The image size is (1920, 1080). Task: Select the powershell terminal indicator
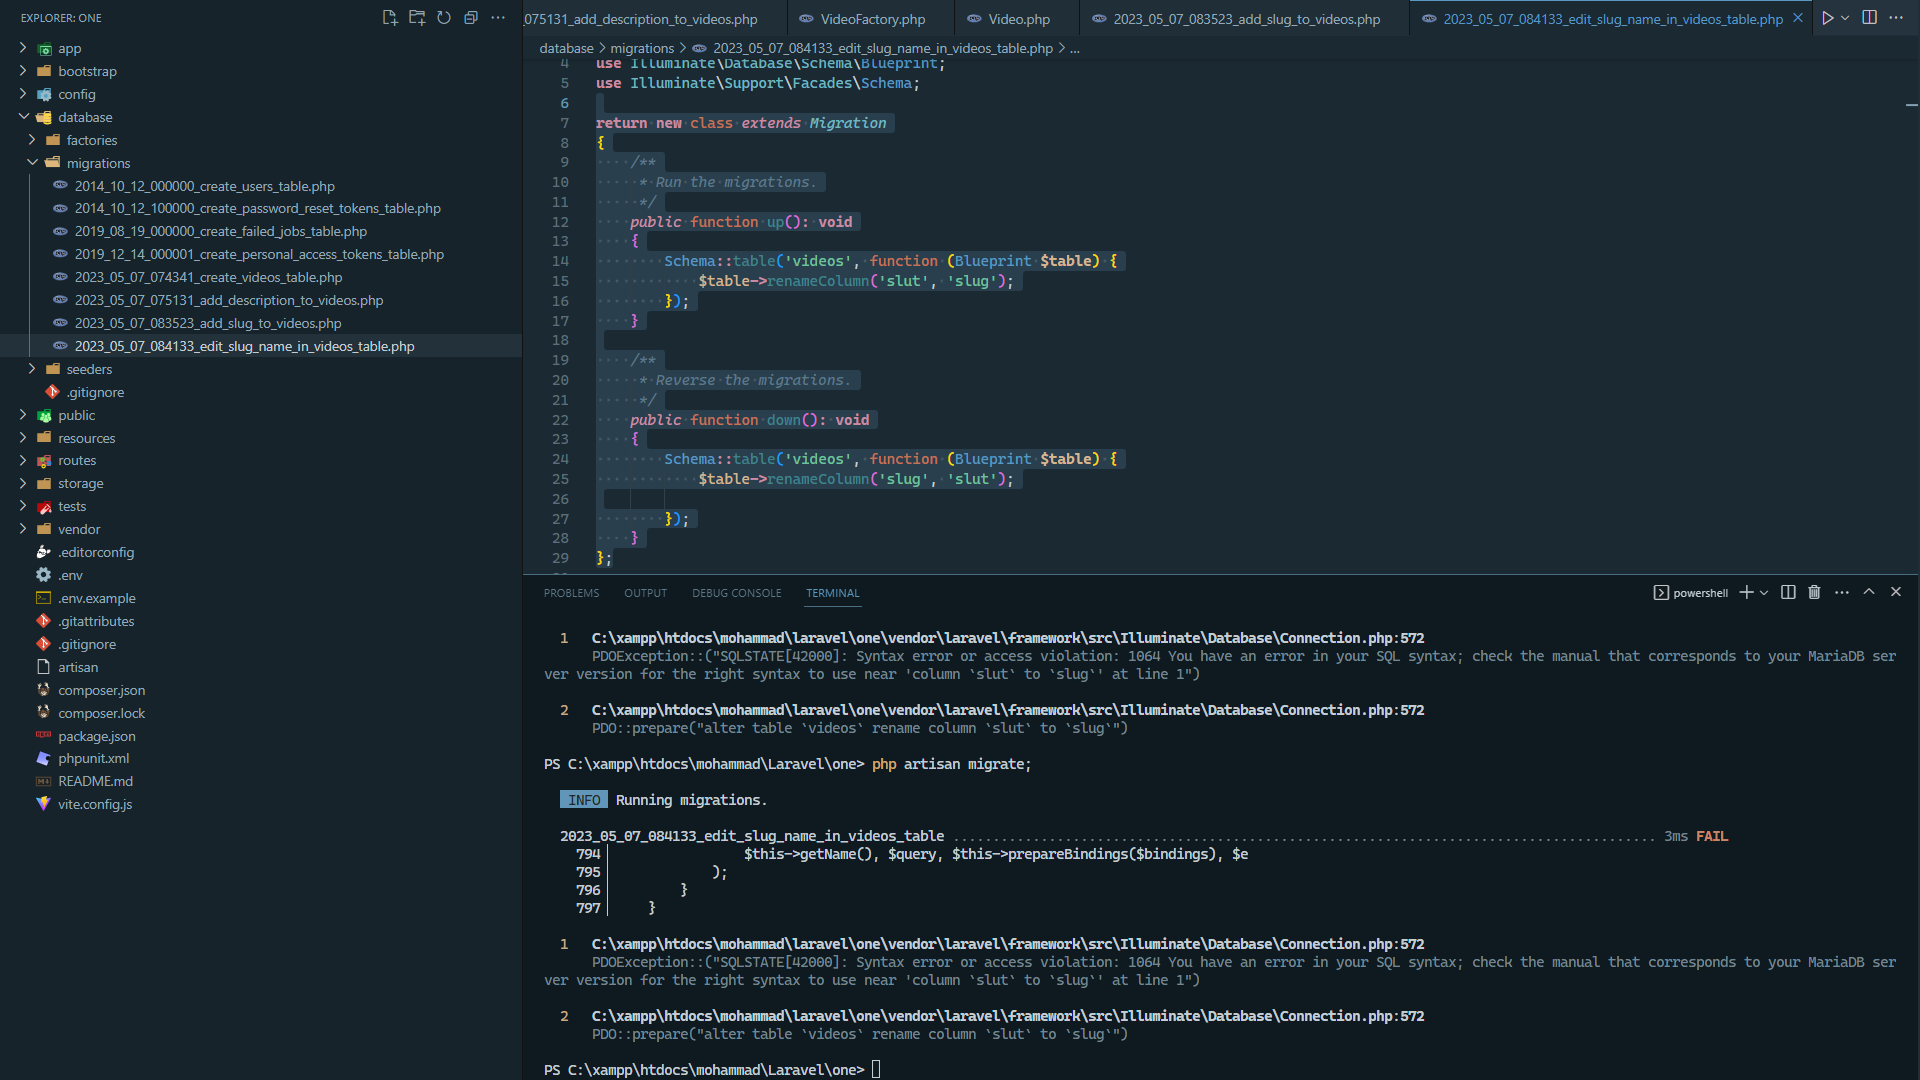[x=1690, y=593]
